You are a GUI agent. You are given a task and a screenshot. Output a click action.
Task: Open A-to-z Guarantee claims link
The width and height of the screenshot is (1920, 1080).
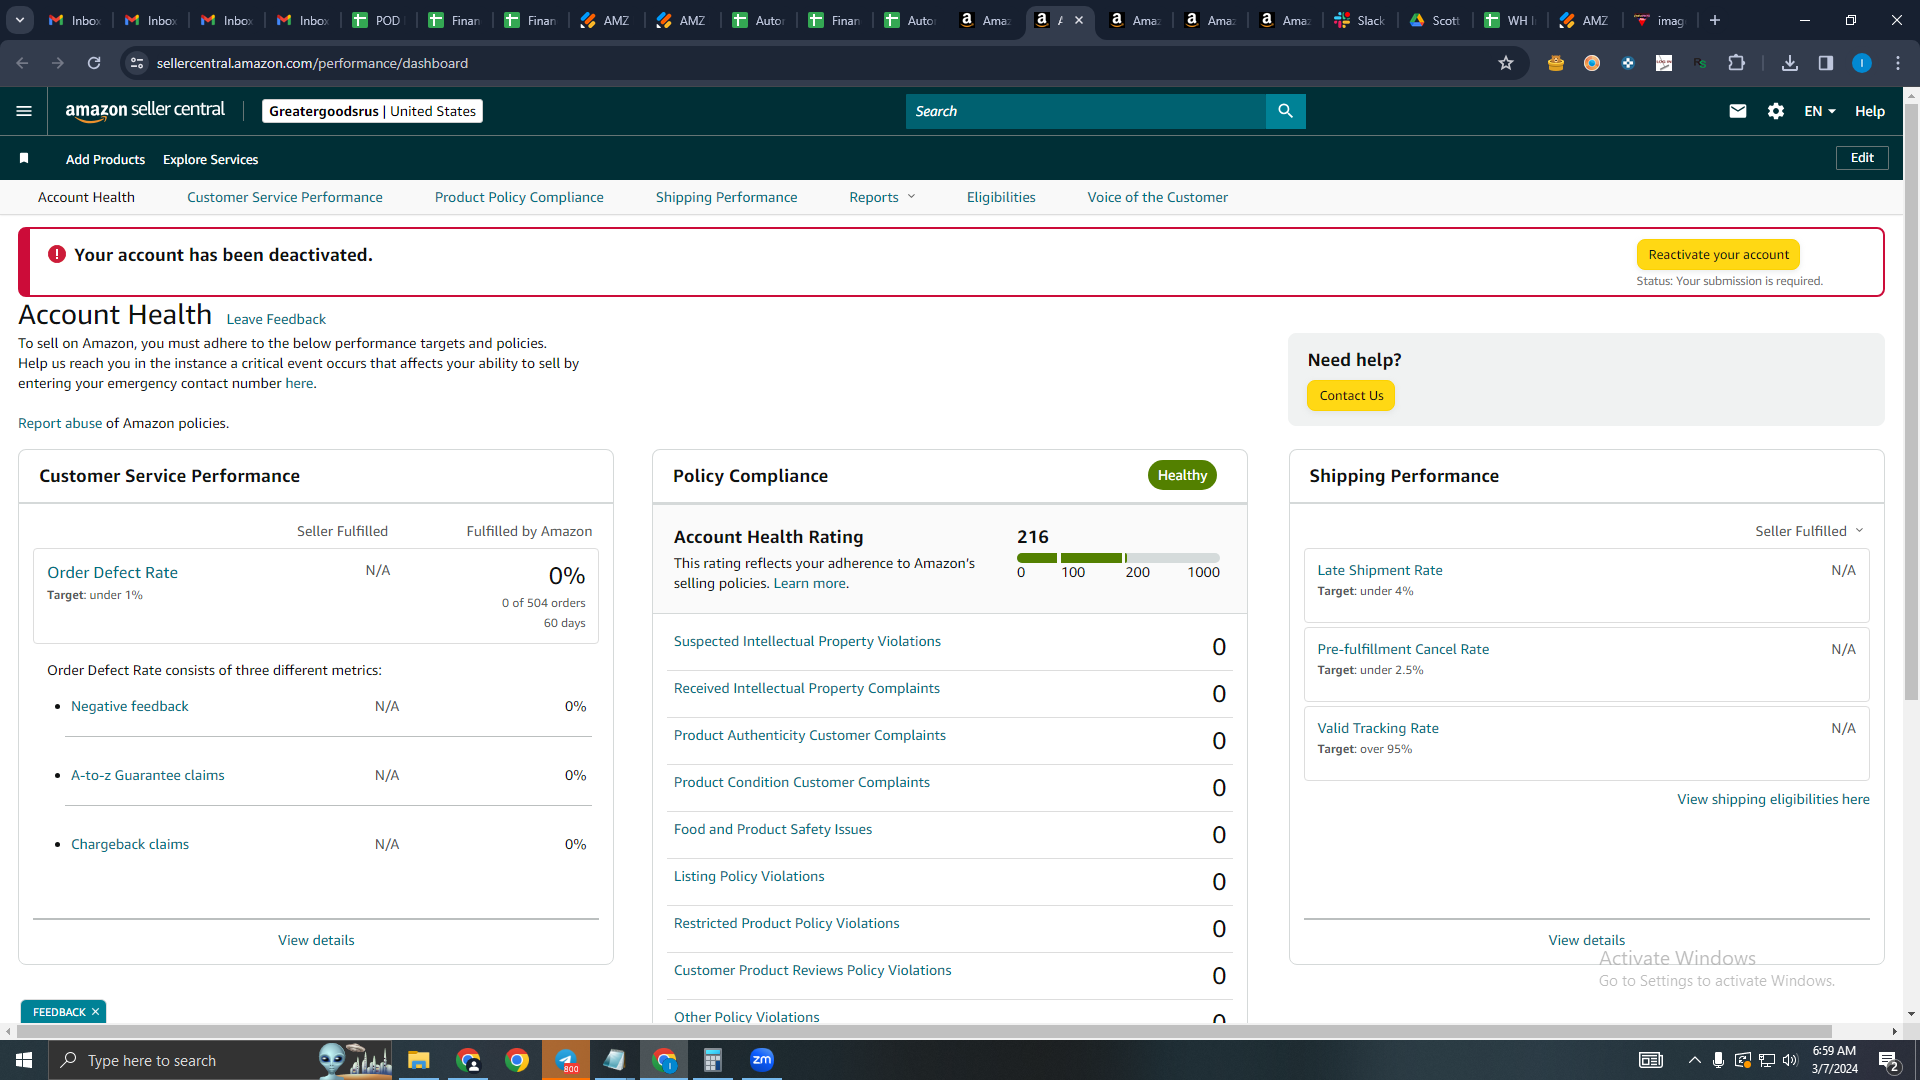[x=148, y=775]
